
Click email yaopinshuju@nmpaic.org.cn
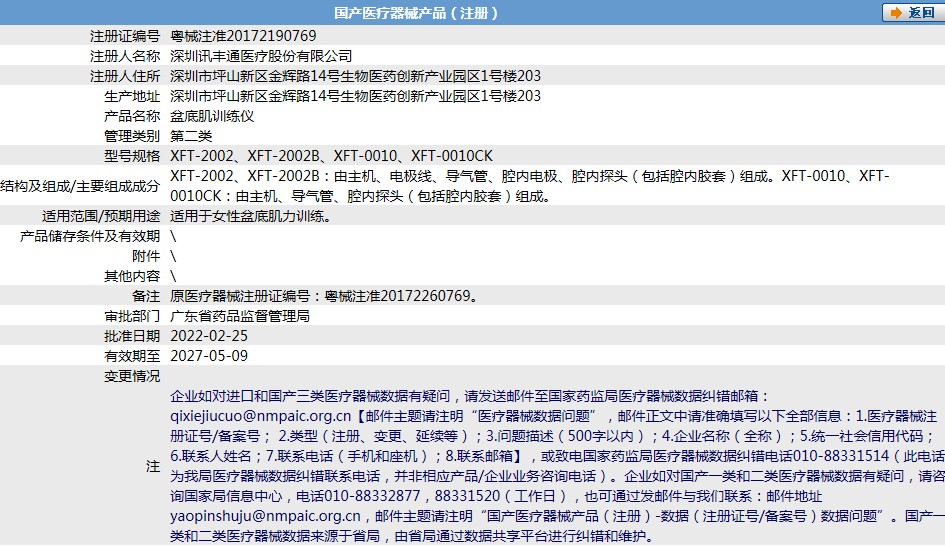265,516
